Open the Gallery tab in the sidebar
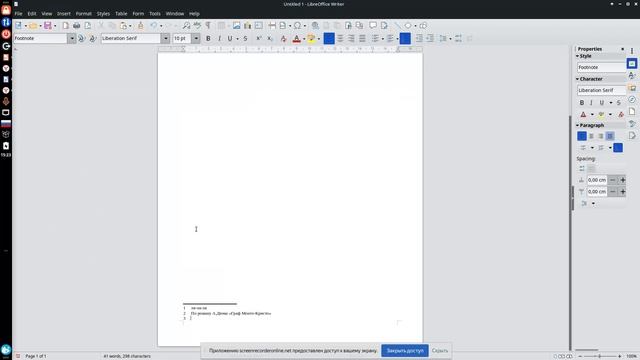Screen dimensions: 640x360 click(x=632, y=88)
